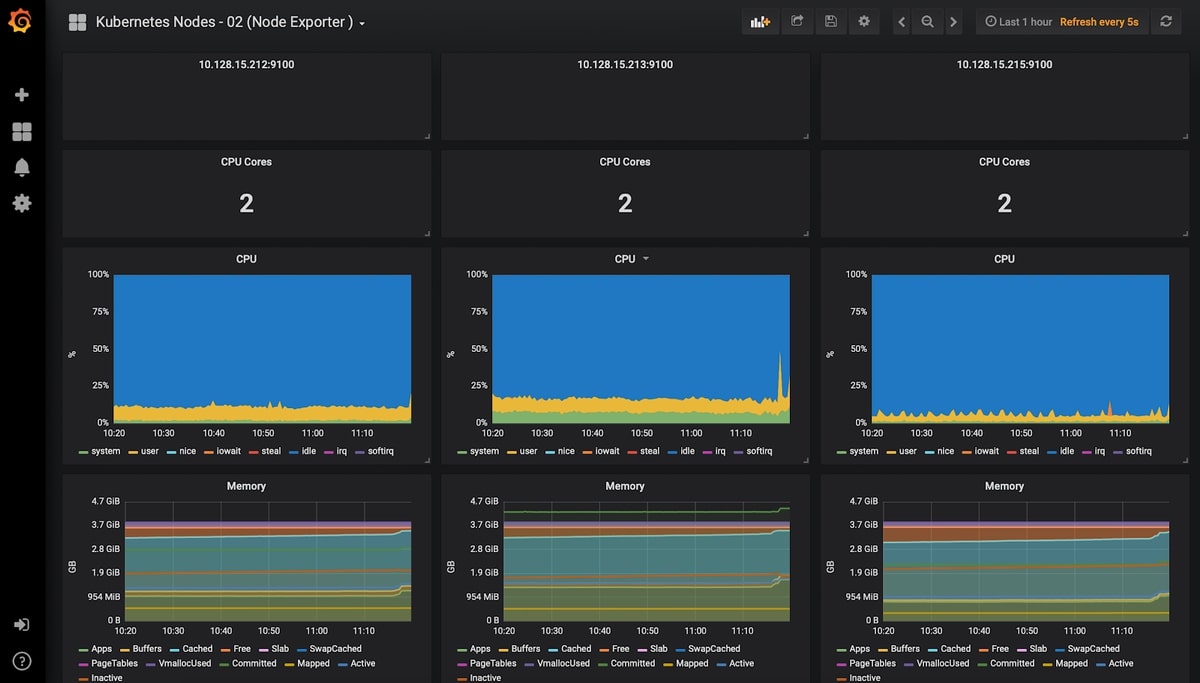Click the Share dashboard icon

pos(797,21)
